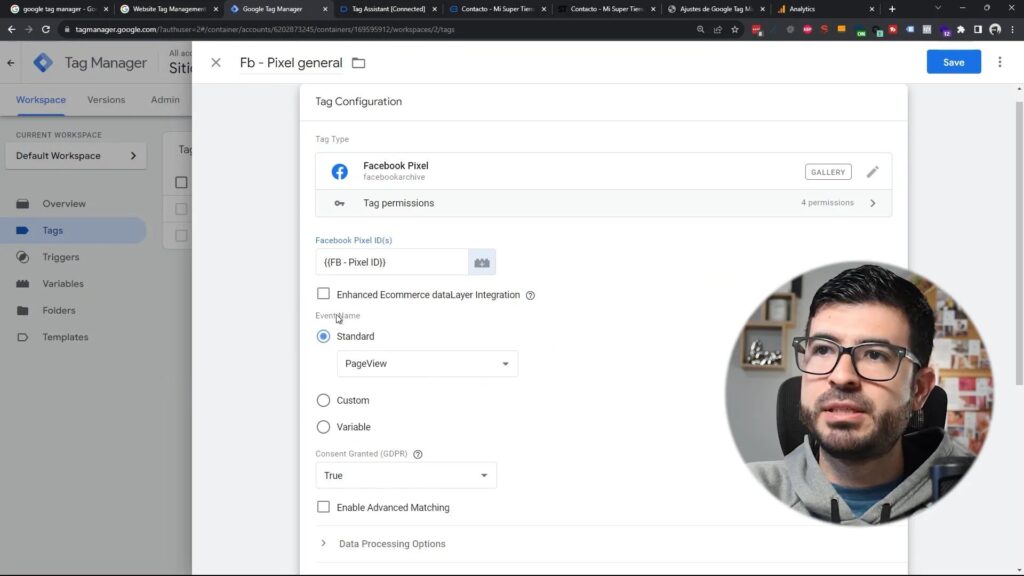Switch to Tag Assistant [Connected] browser tab
Viewport: 1024px width, 576px height.
coord(387,9)
